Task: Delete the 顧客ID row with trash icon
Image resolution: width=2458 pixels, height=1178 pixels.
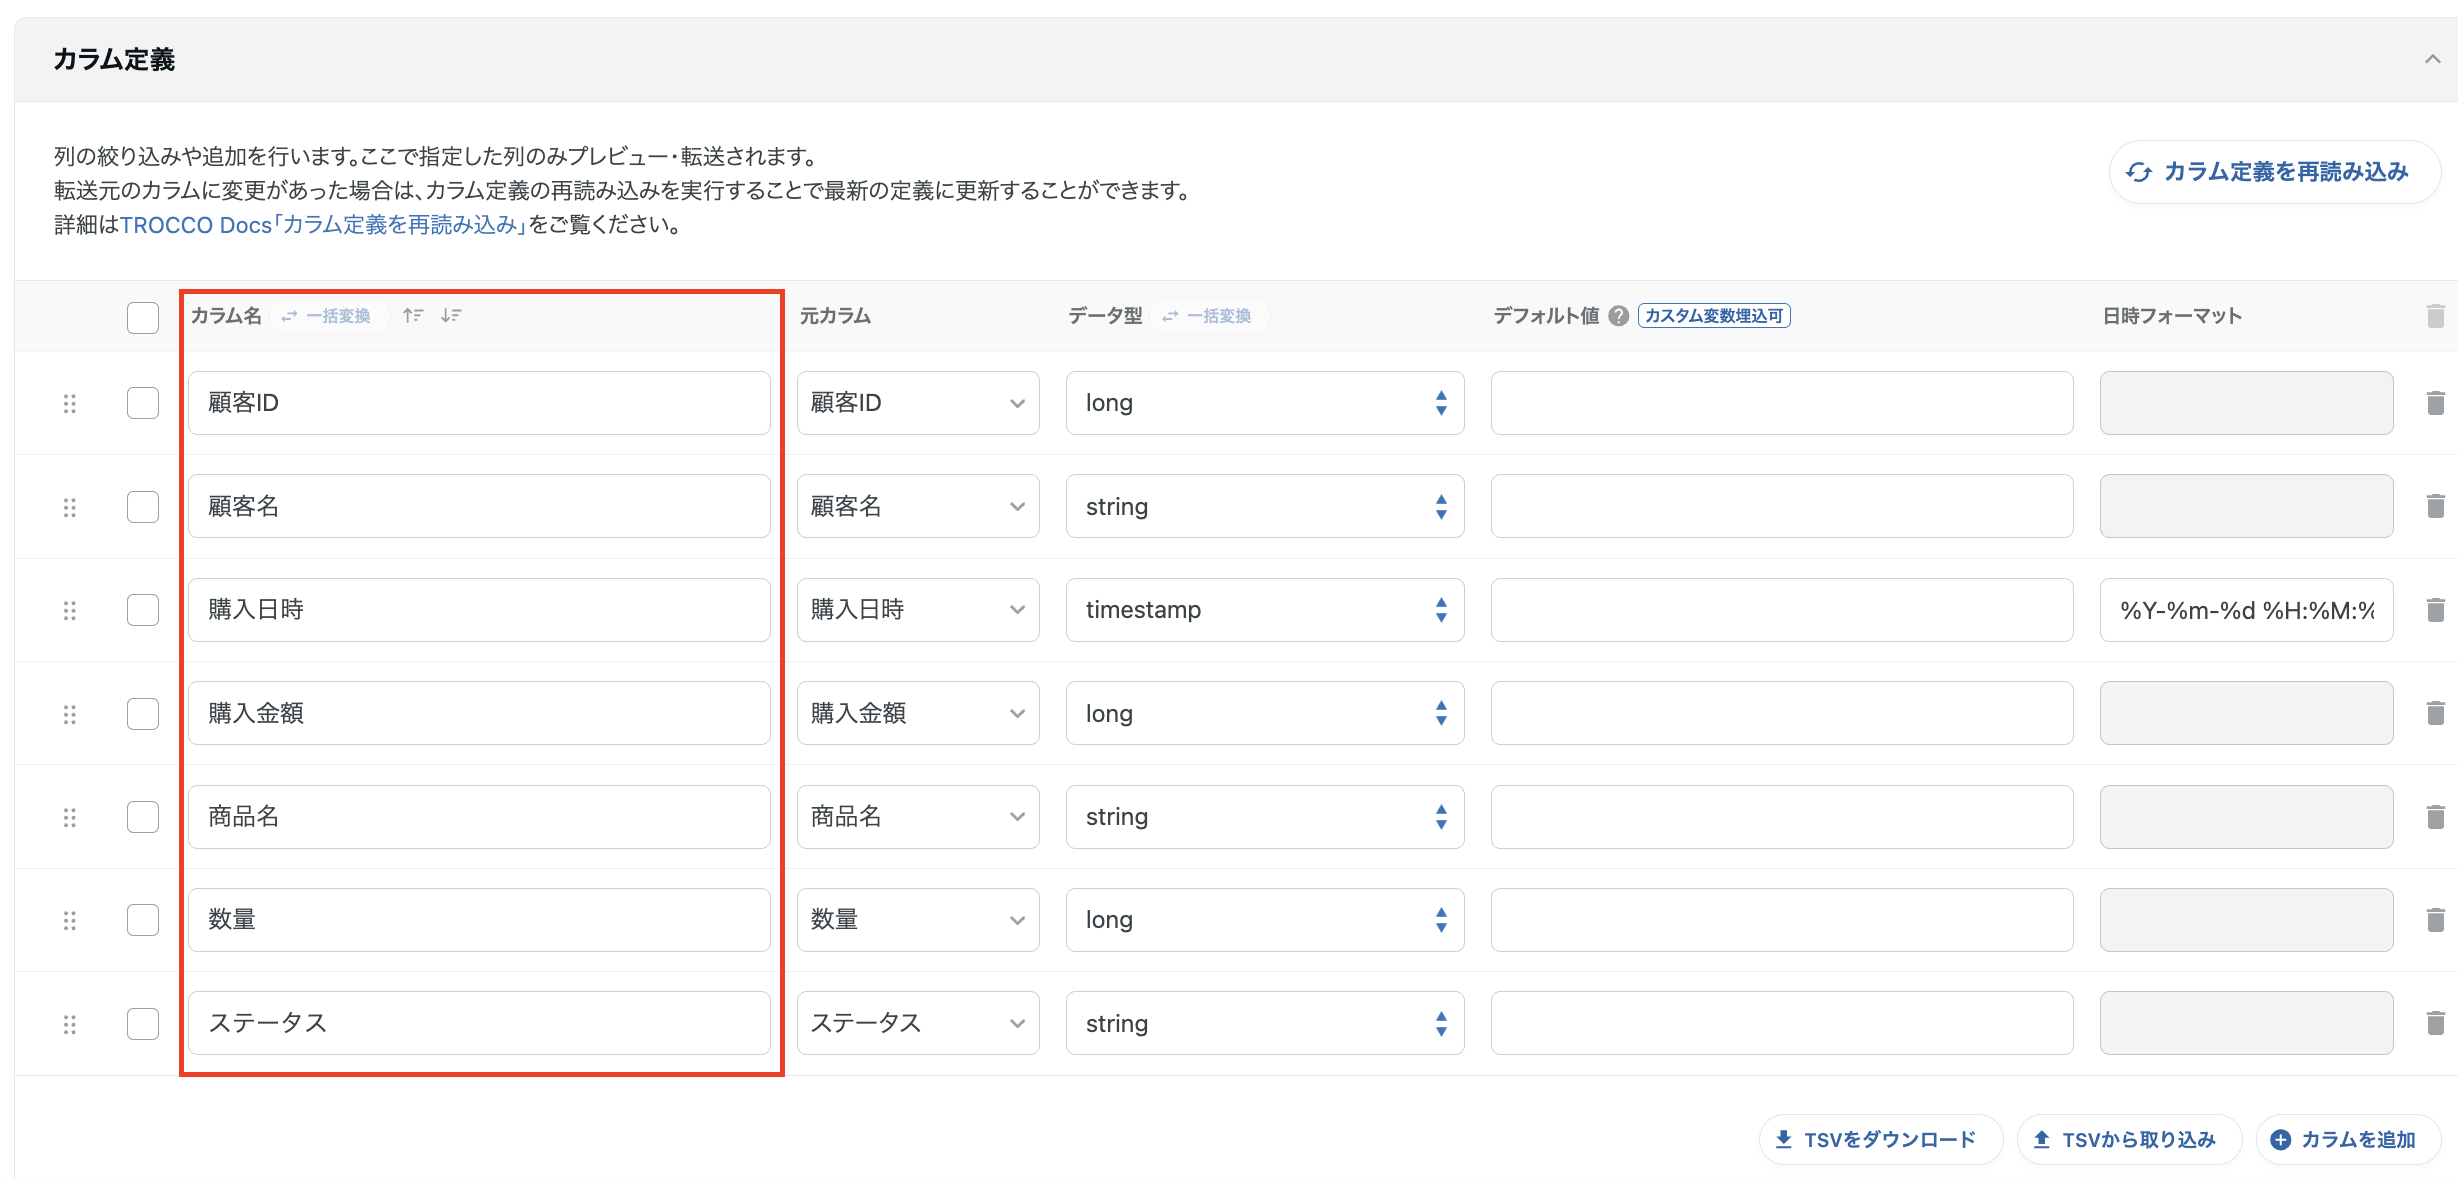Action: 2435,403
